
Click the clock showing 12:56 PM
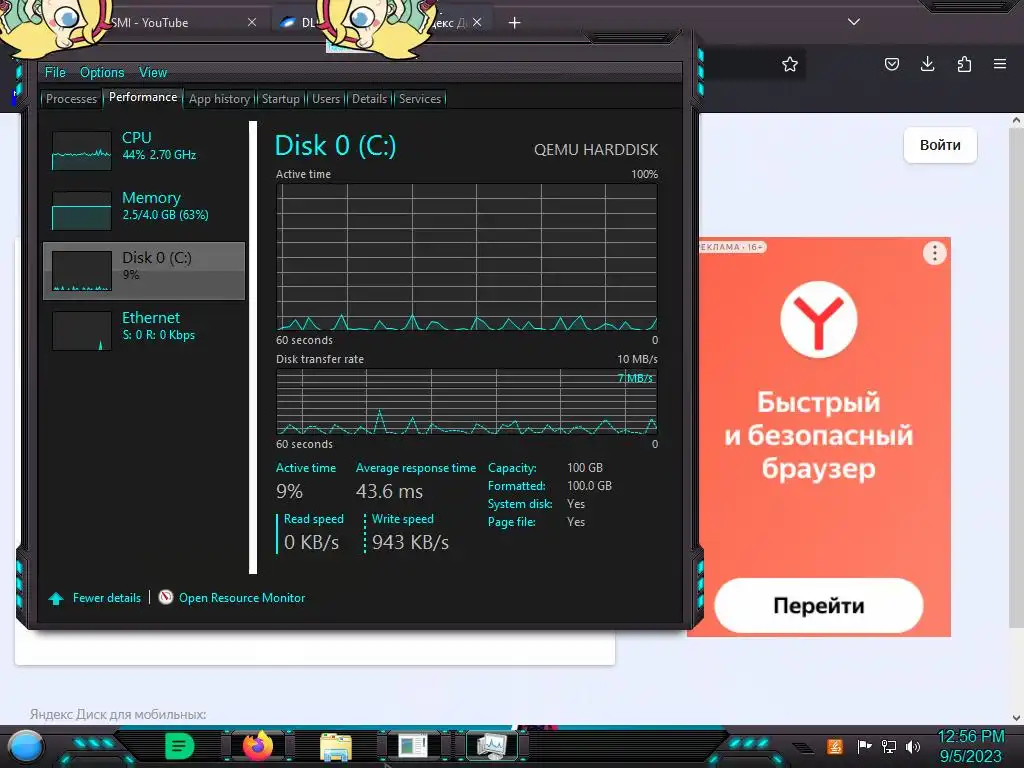pos(971,737)
